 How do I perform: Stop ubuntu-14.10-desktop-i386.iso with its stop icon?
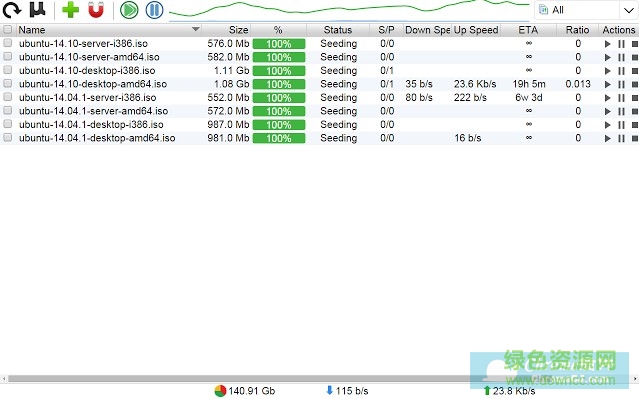(x=635, y=71)
